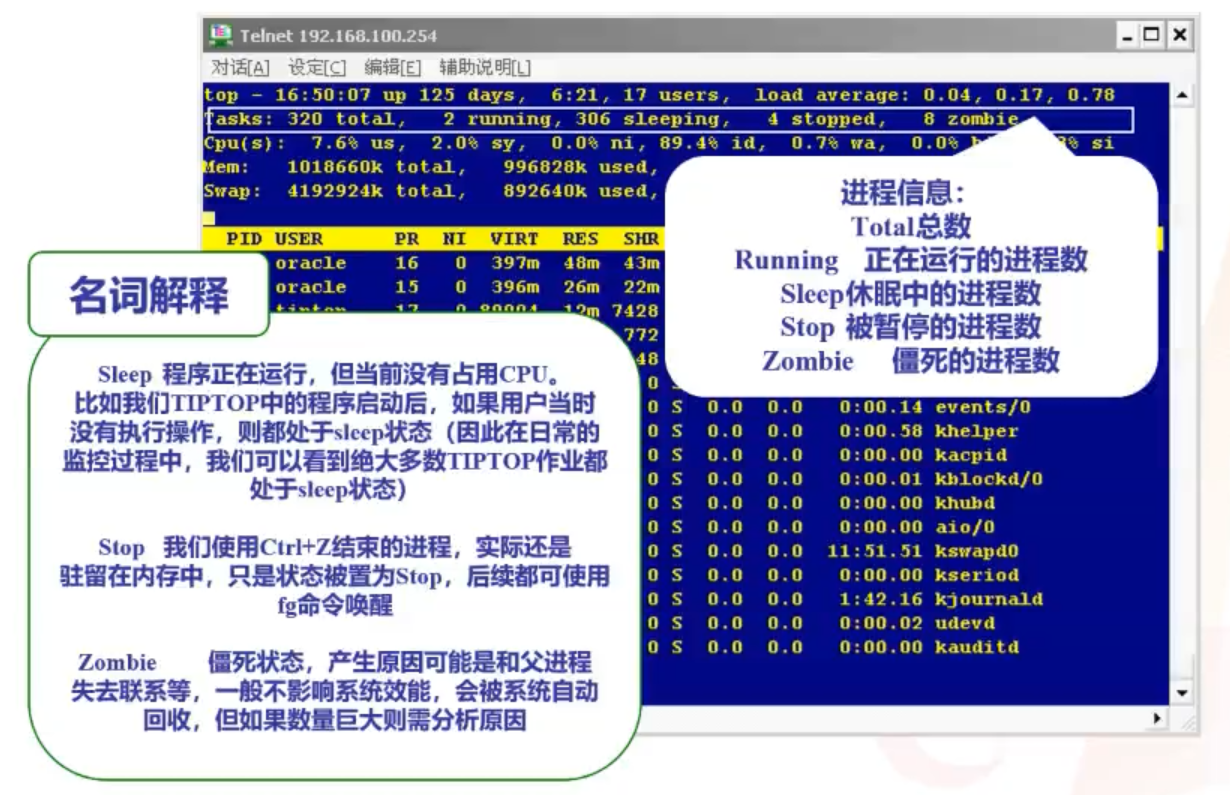Select the kjournald process name
Viewport: 1230px width, 795px height.
[x=989, y=600]
